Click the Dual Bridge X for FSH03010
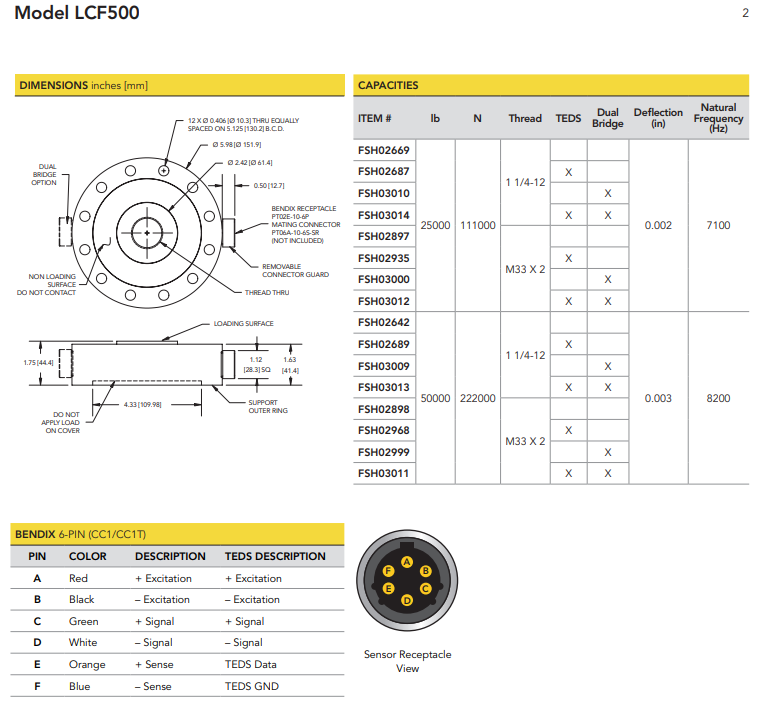 point(607,193)
